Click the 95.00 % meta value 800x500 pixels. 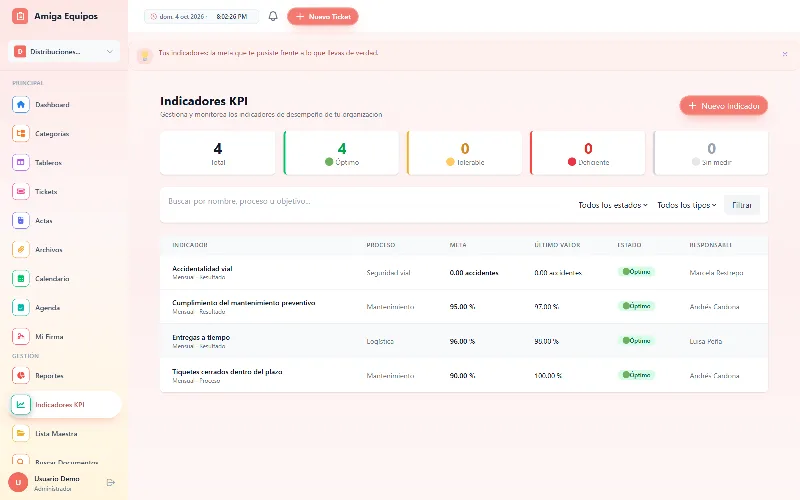point(462,307)
